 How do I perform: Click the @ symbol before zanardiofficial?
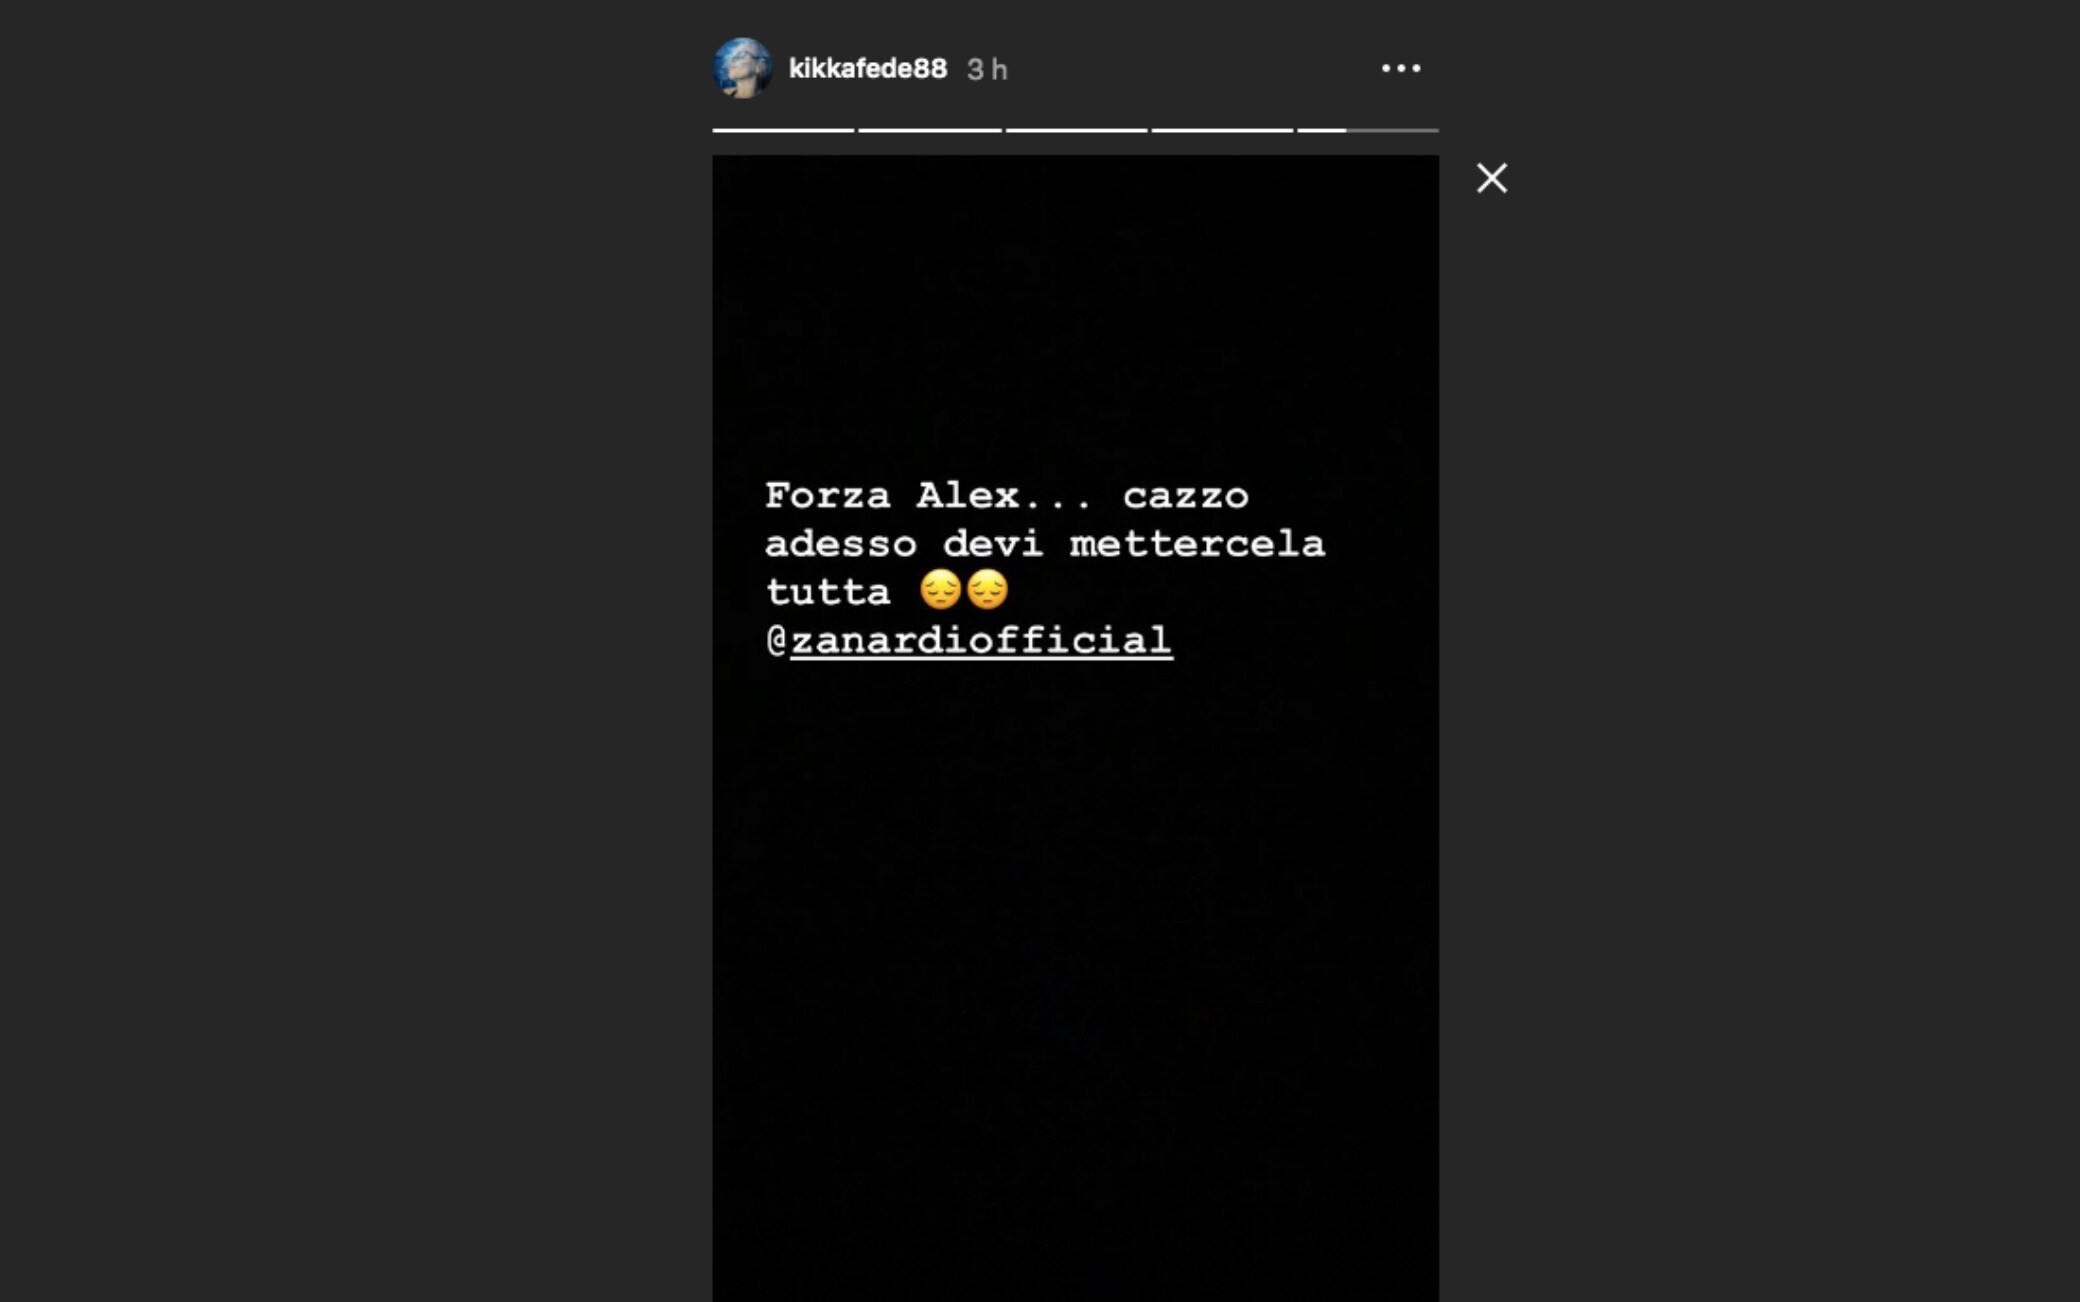click(x=777, y=641)
